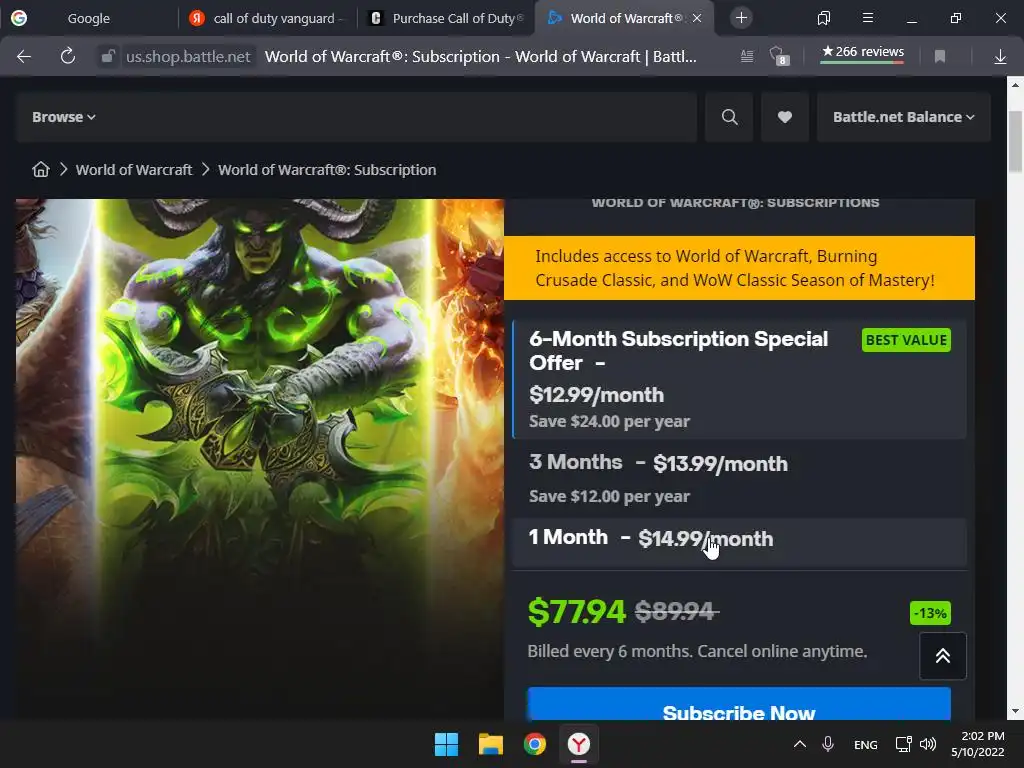
Task: Go to shop home via house icon
Action: pos(40,170)
